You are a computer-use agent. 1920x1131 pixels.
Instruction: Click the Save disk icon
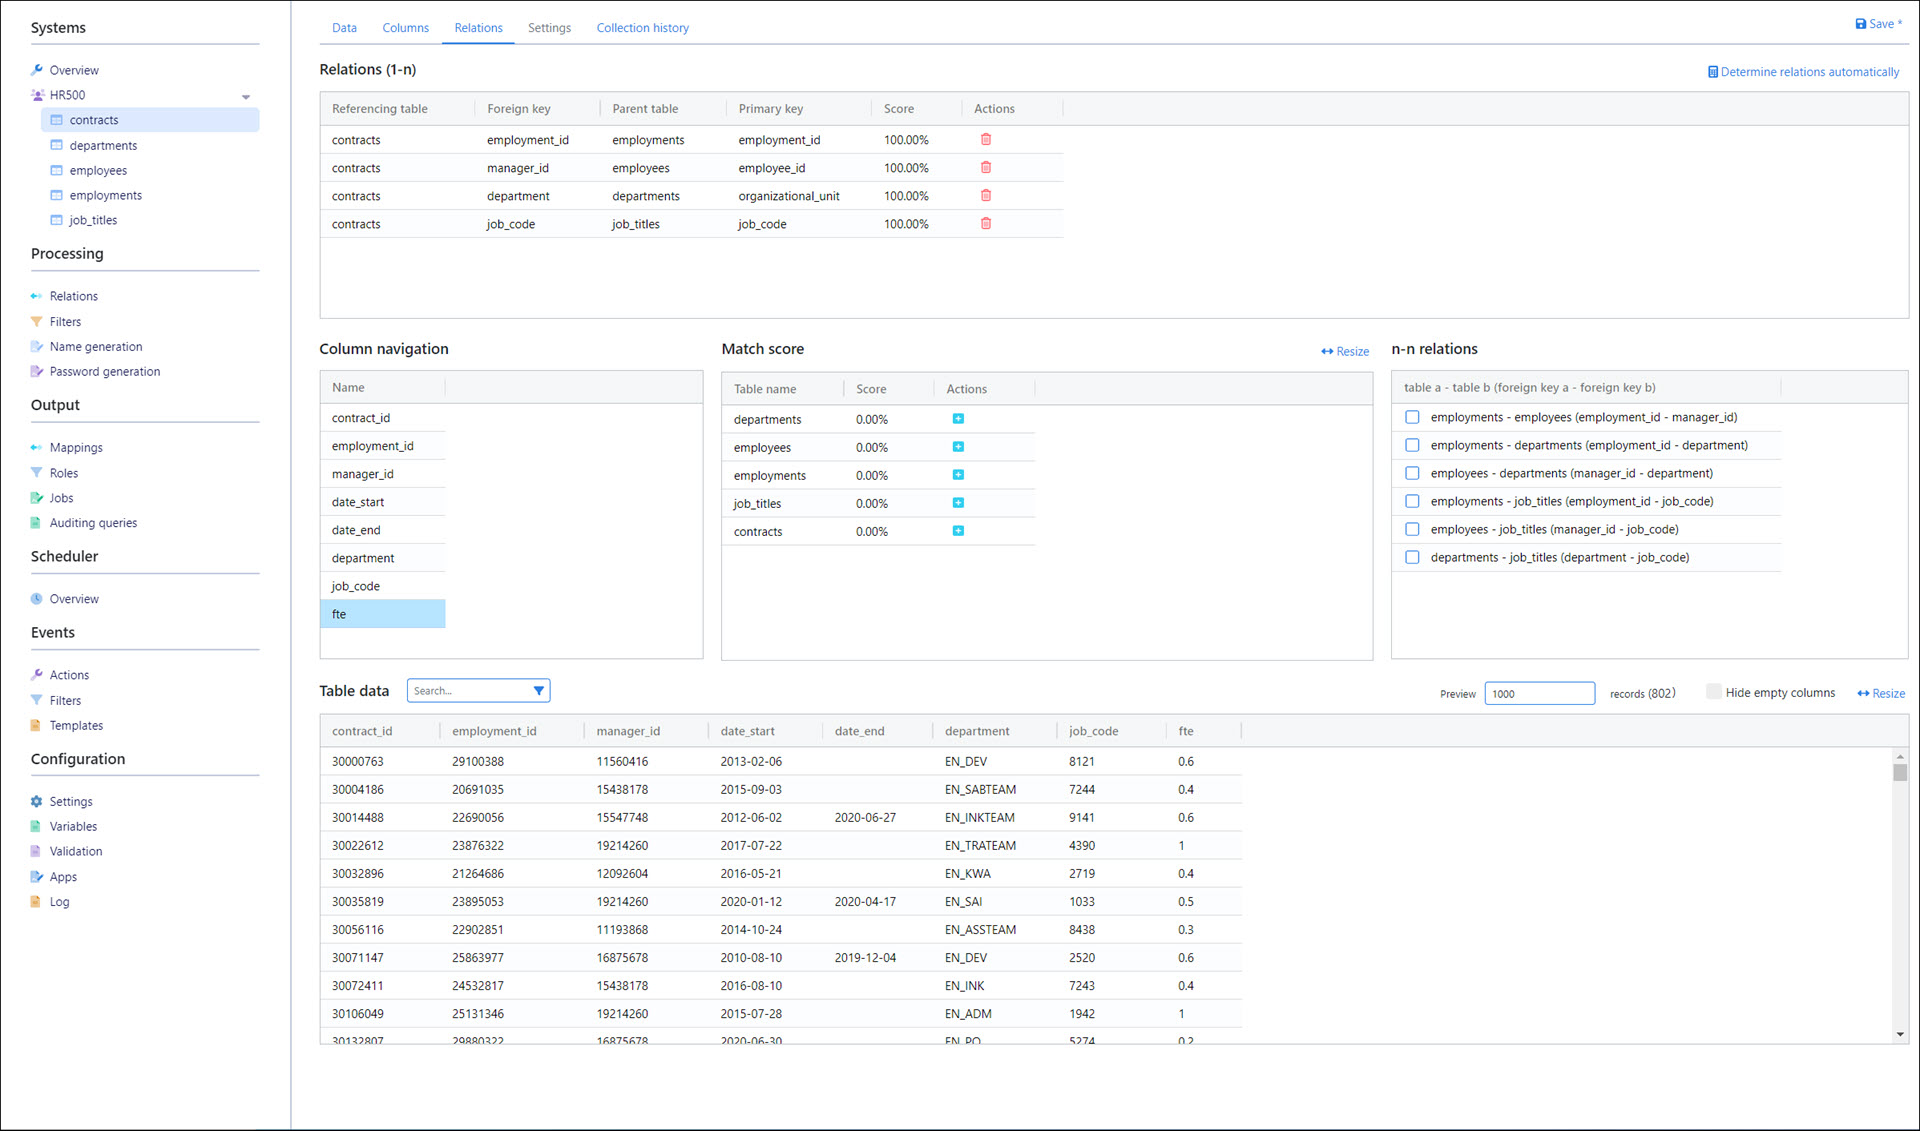tap(1860, 24)
